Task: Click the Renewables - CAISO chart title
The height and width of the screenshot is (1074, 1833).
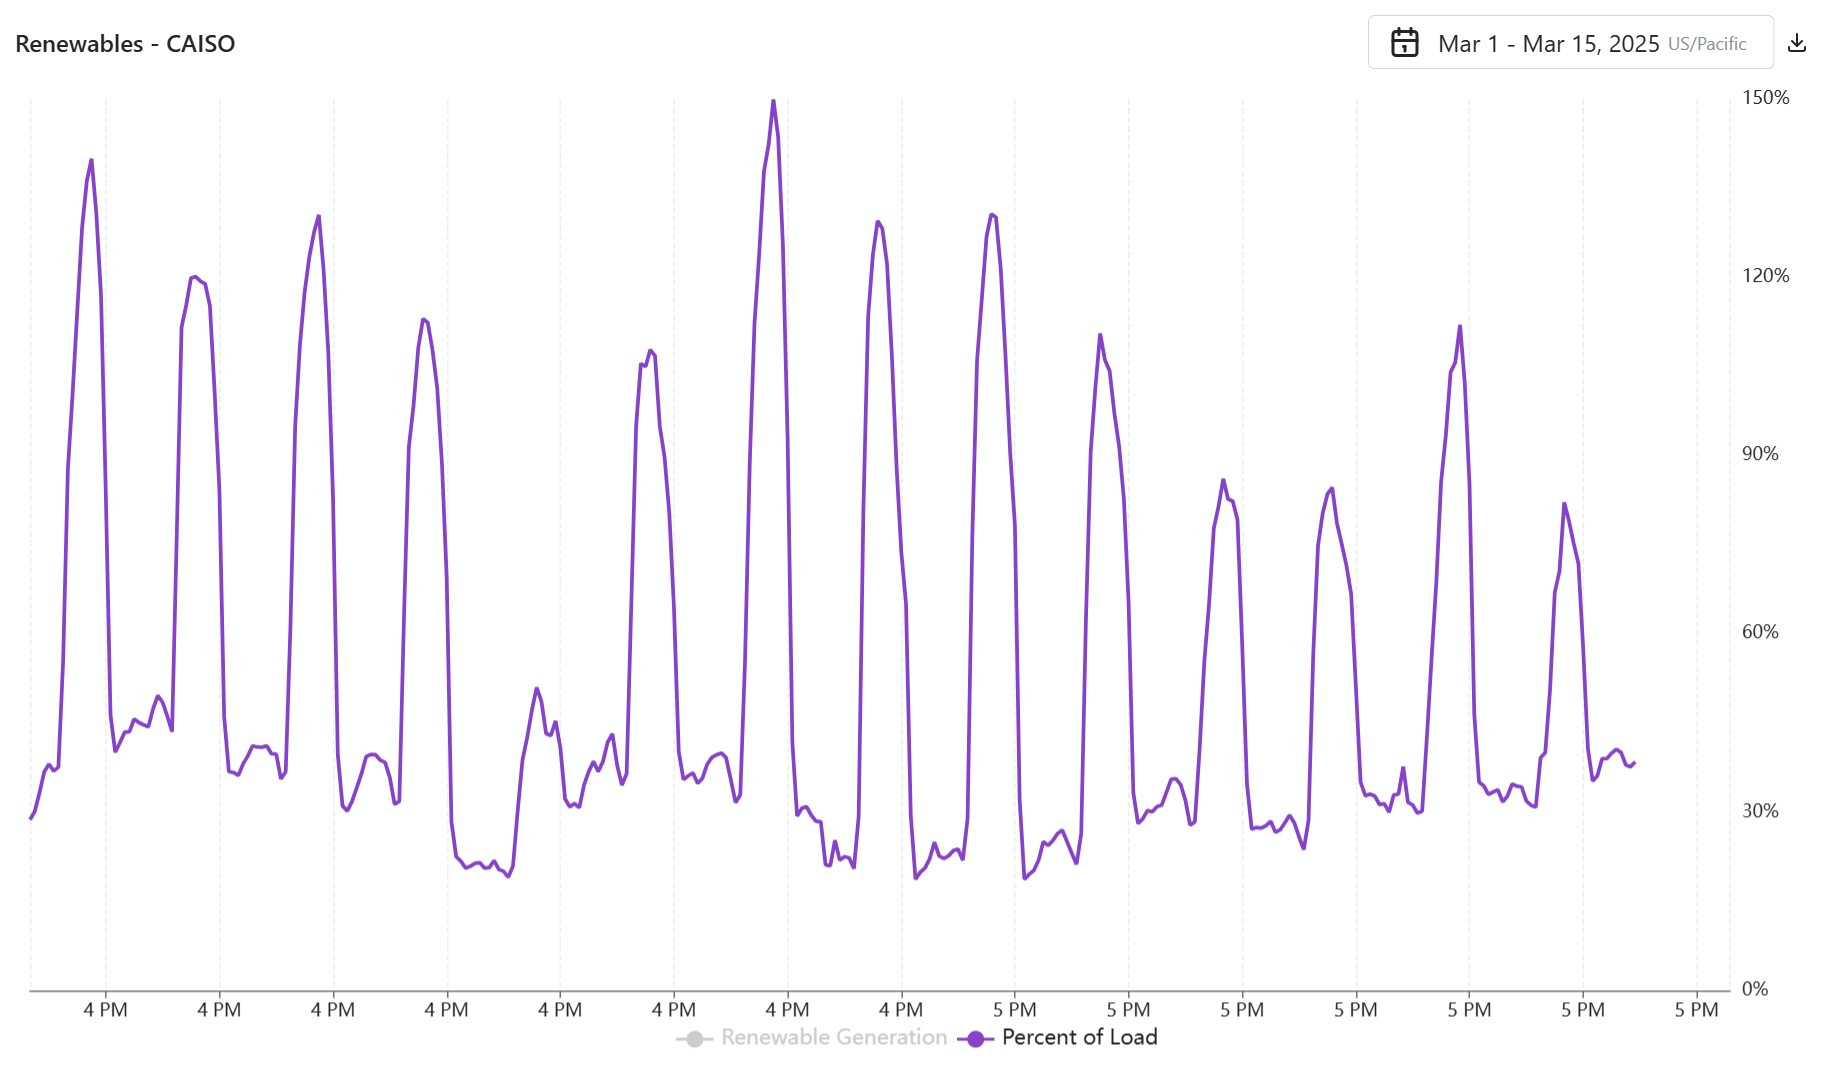Action: (x=125, y=44)
